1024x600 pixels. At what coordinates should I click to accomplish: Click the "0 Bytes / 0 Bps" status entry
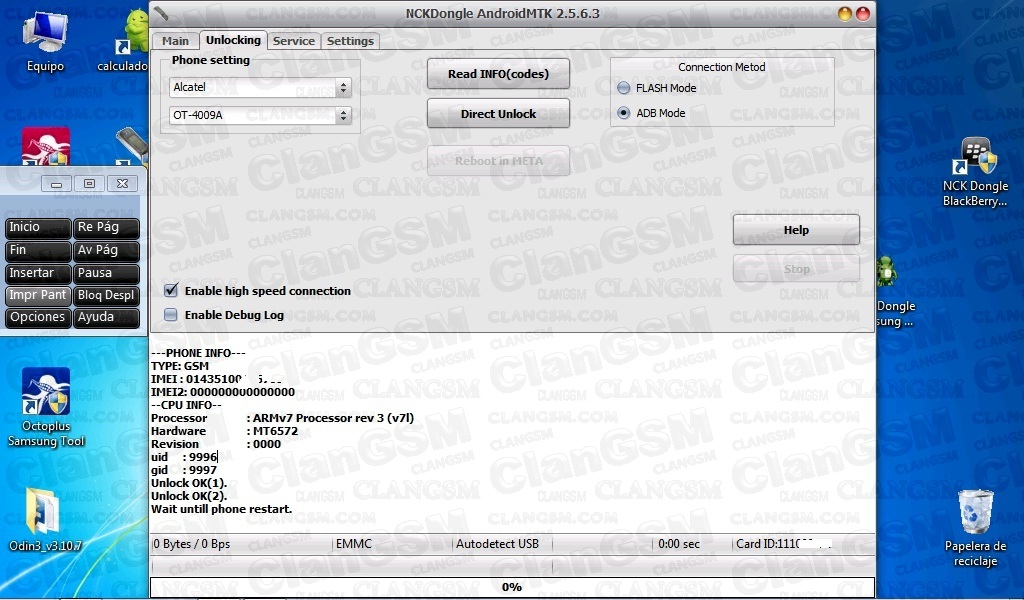click(x=192, y=544)
